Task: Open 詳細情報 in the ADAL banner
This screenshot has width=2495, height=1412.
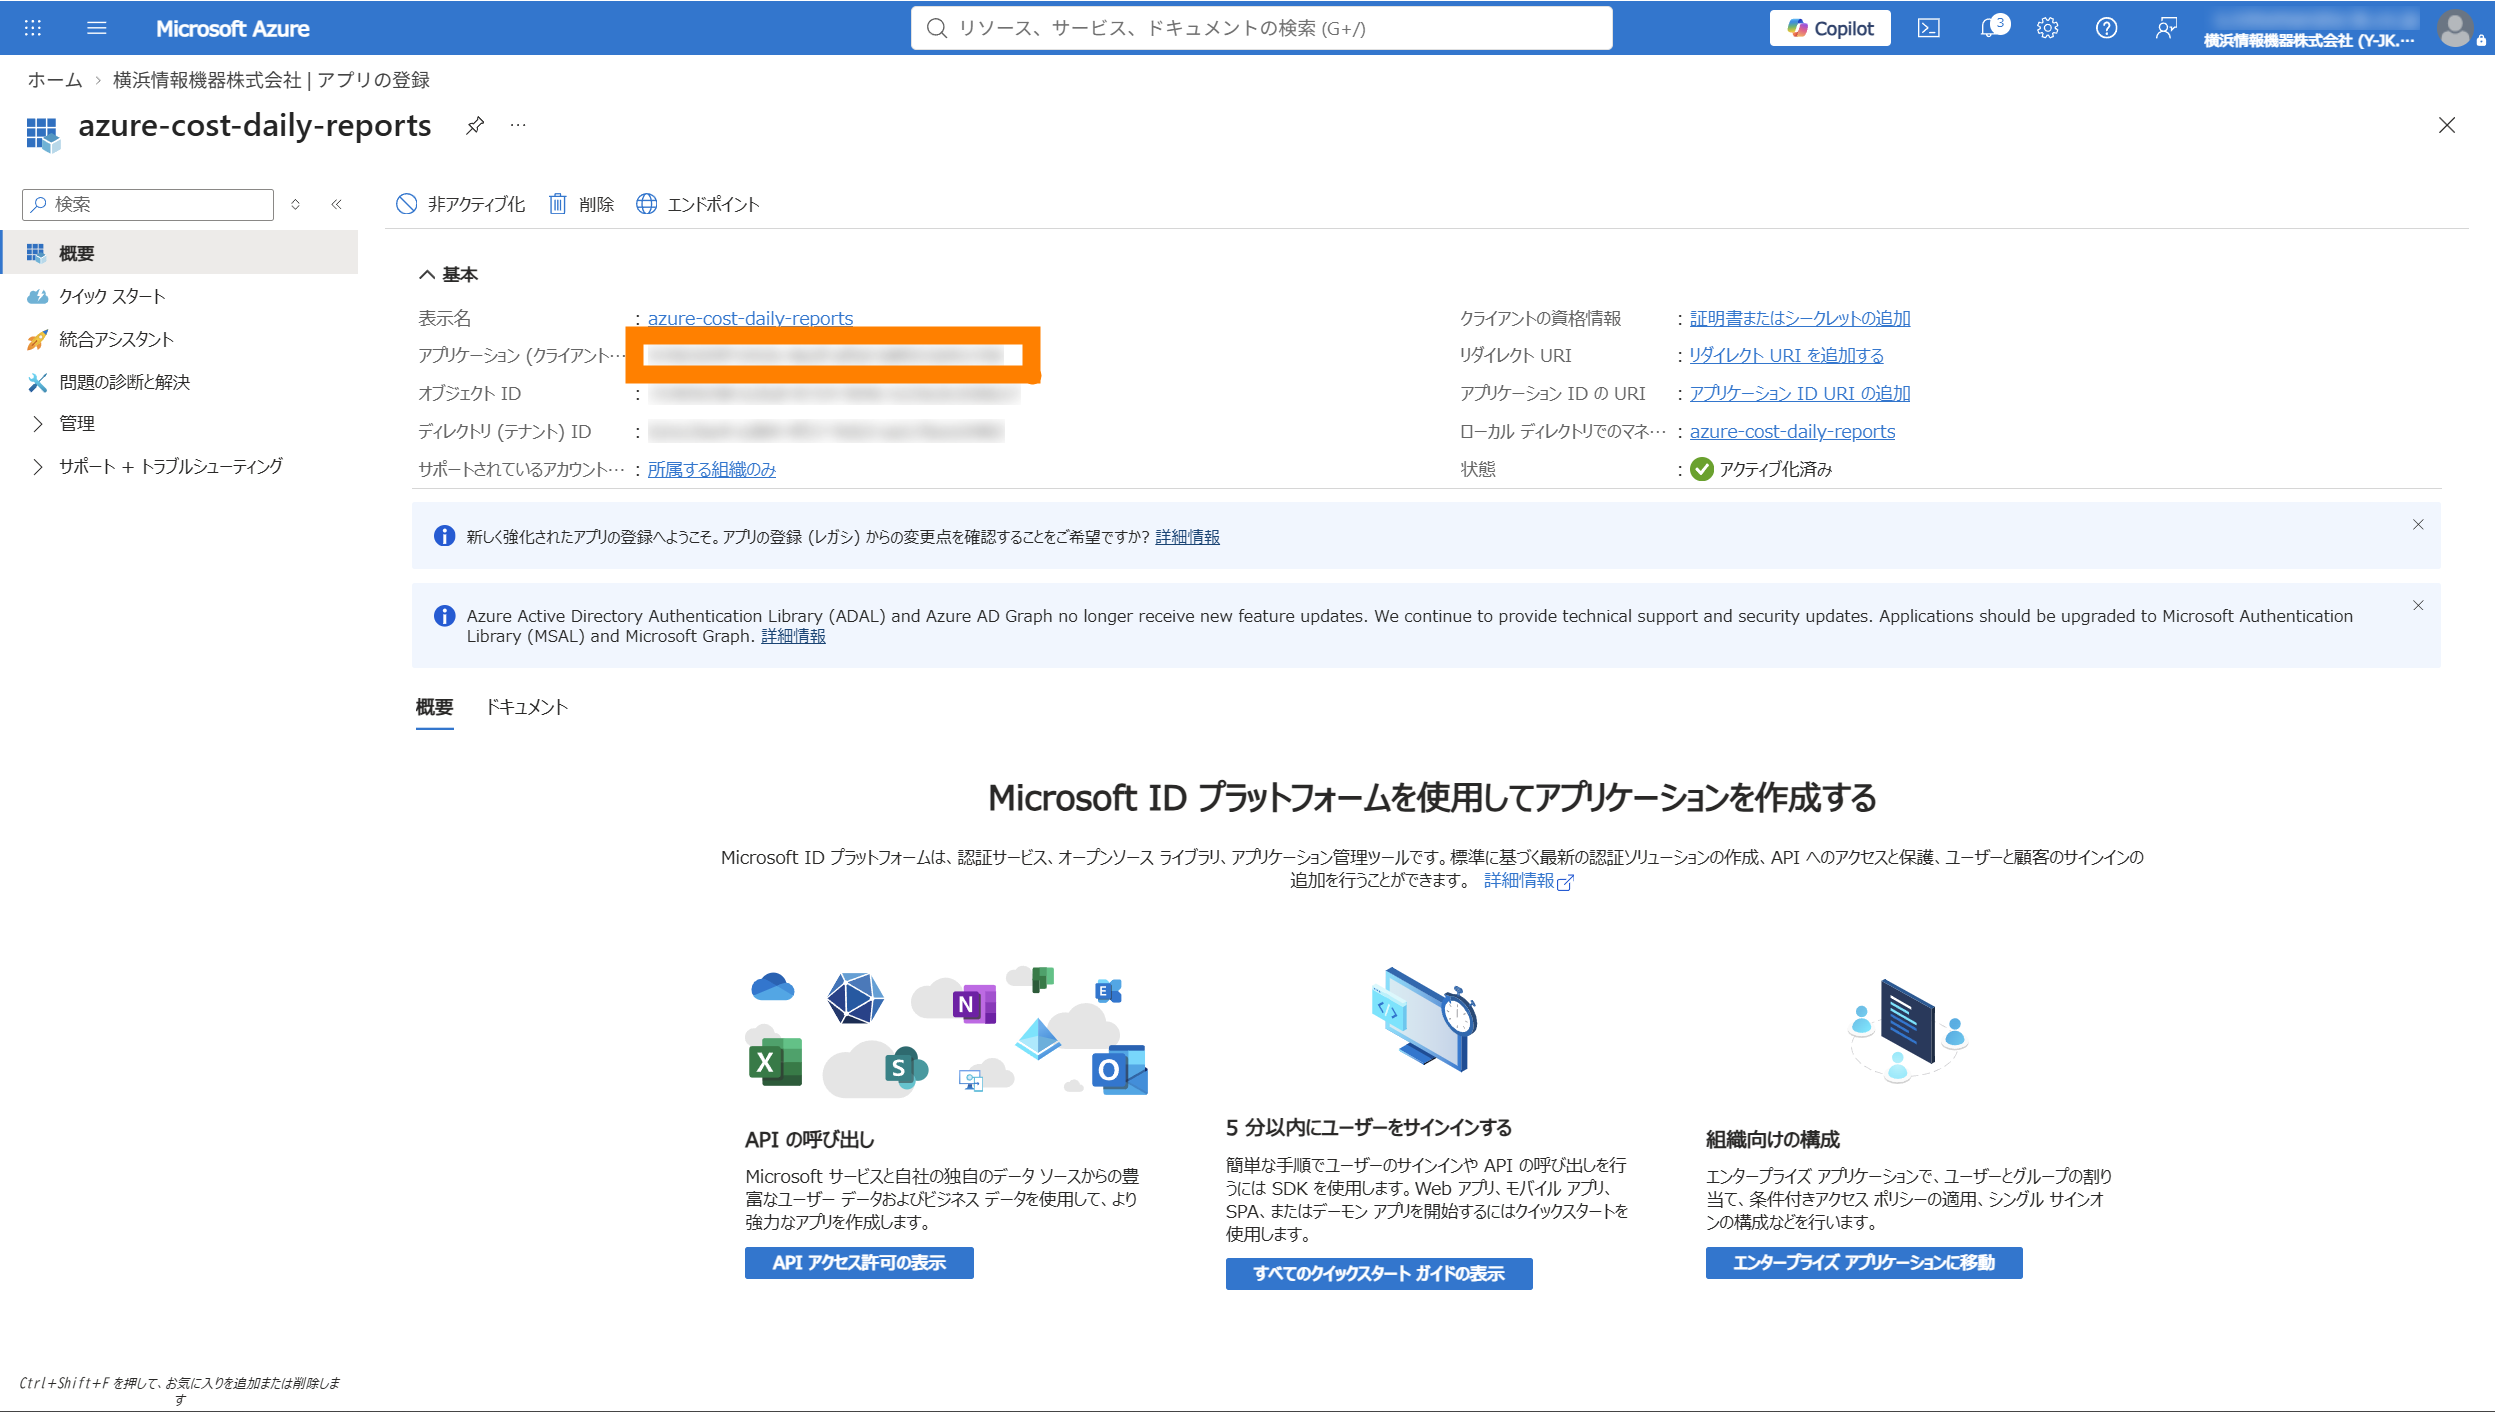Action: [793, 636]
